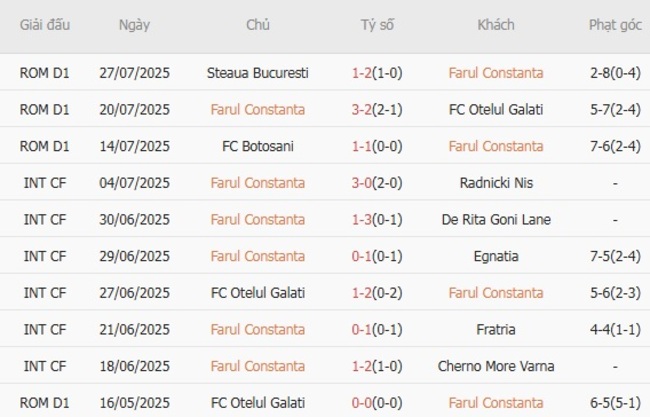The width and height of the screenshot is (650, 417).
Task: Open the FC Botosani team link
Action: (258, 146)
